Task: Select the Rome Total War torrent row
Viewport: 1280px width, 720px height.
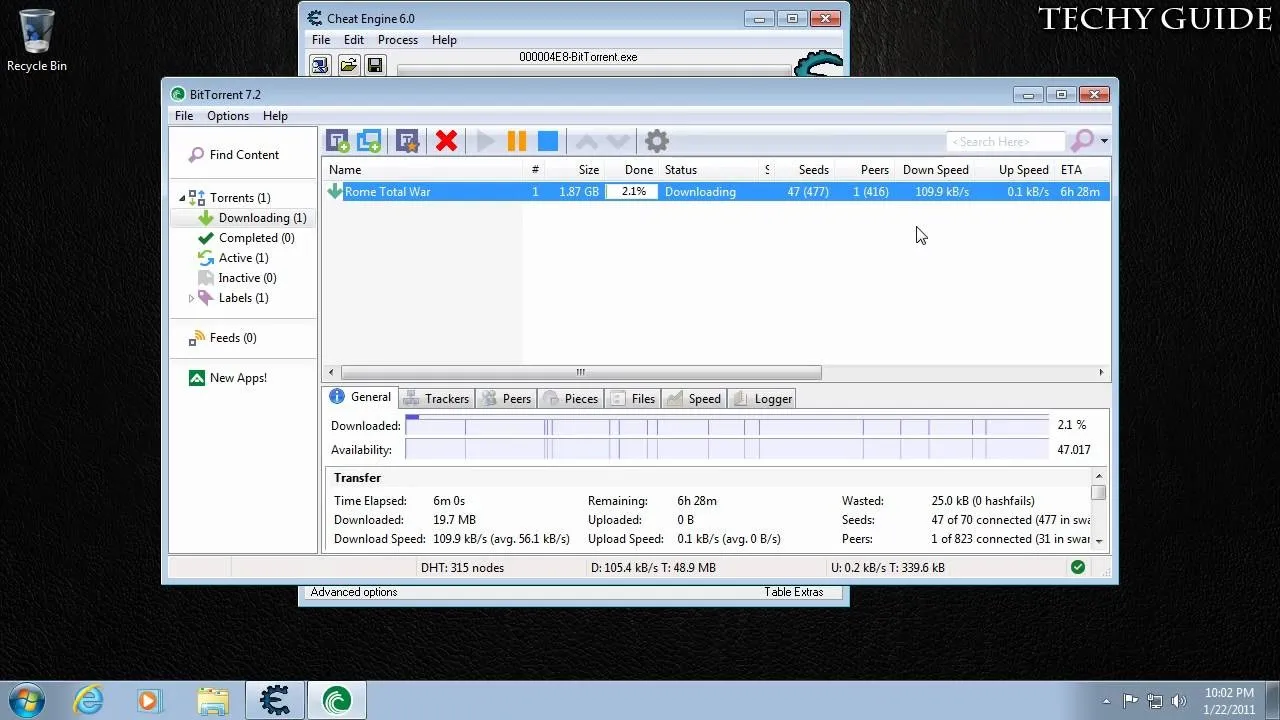Action: (x=716, y=192)
